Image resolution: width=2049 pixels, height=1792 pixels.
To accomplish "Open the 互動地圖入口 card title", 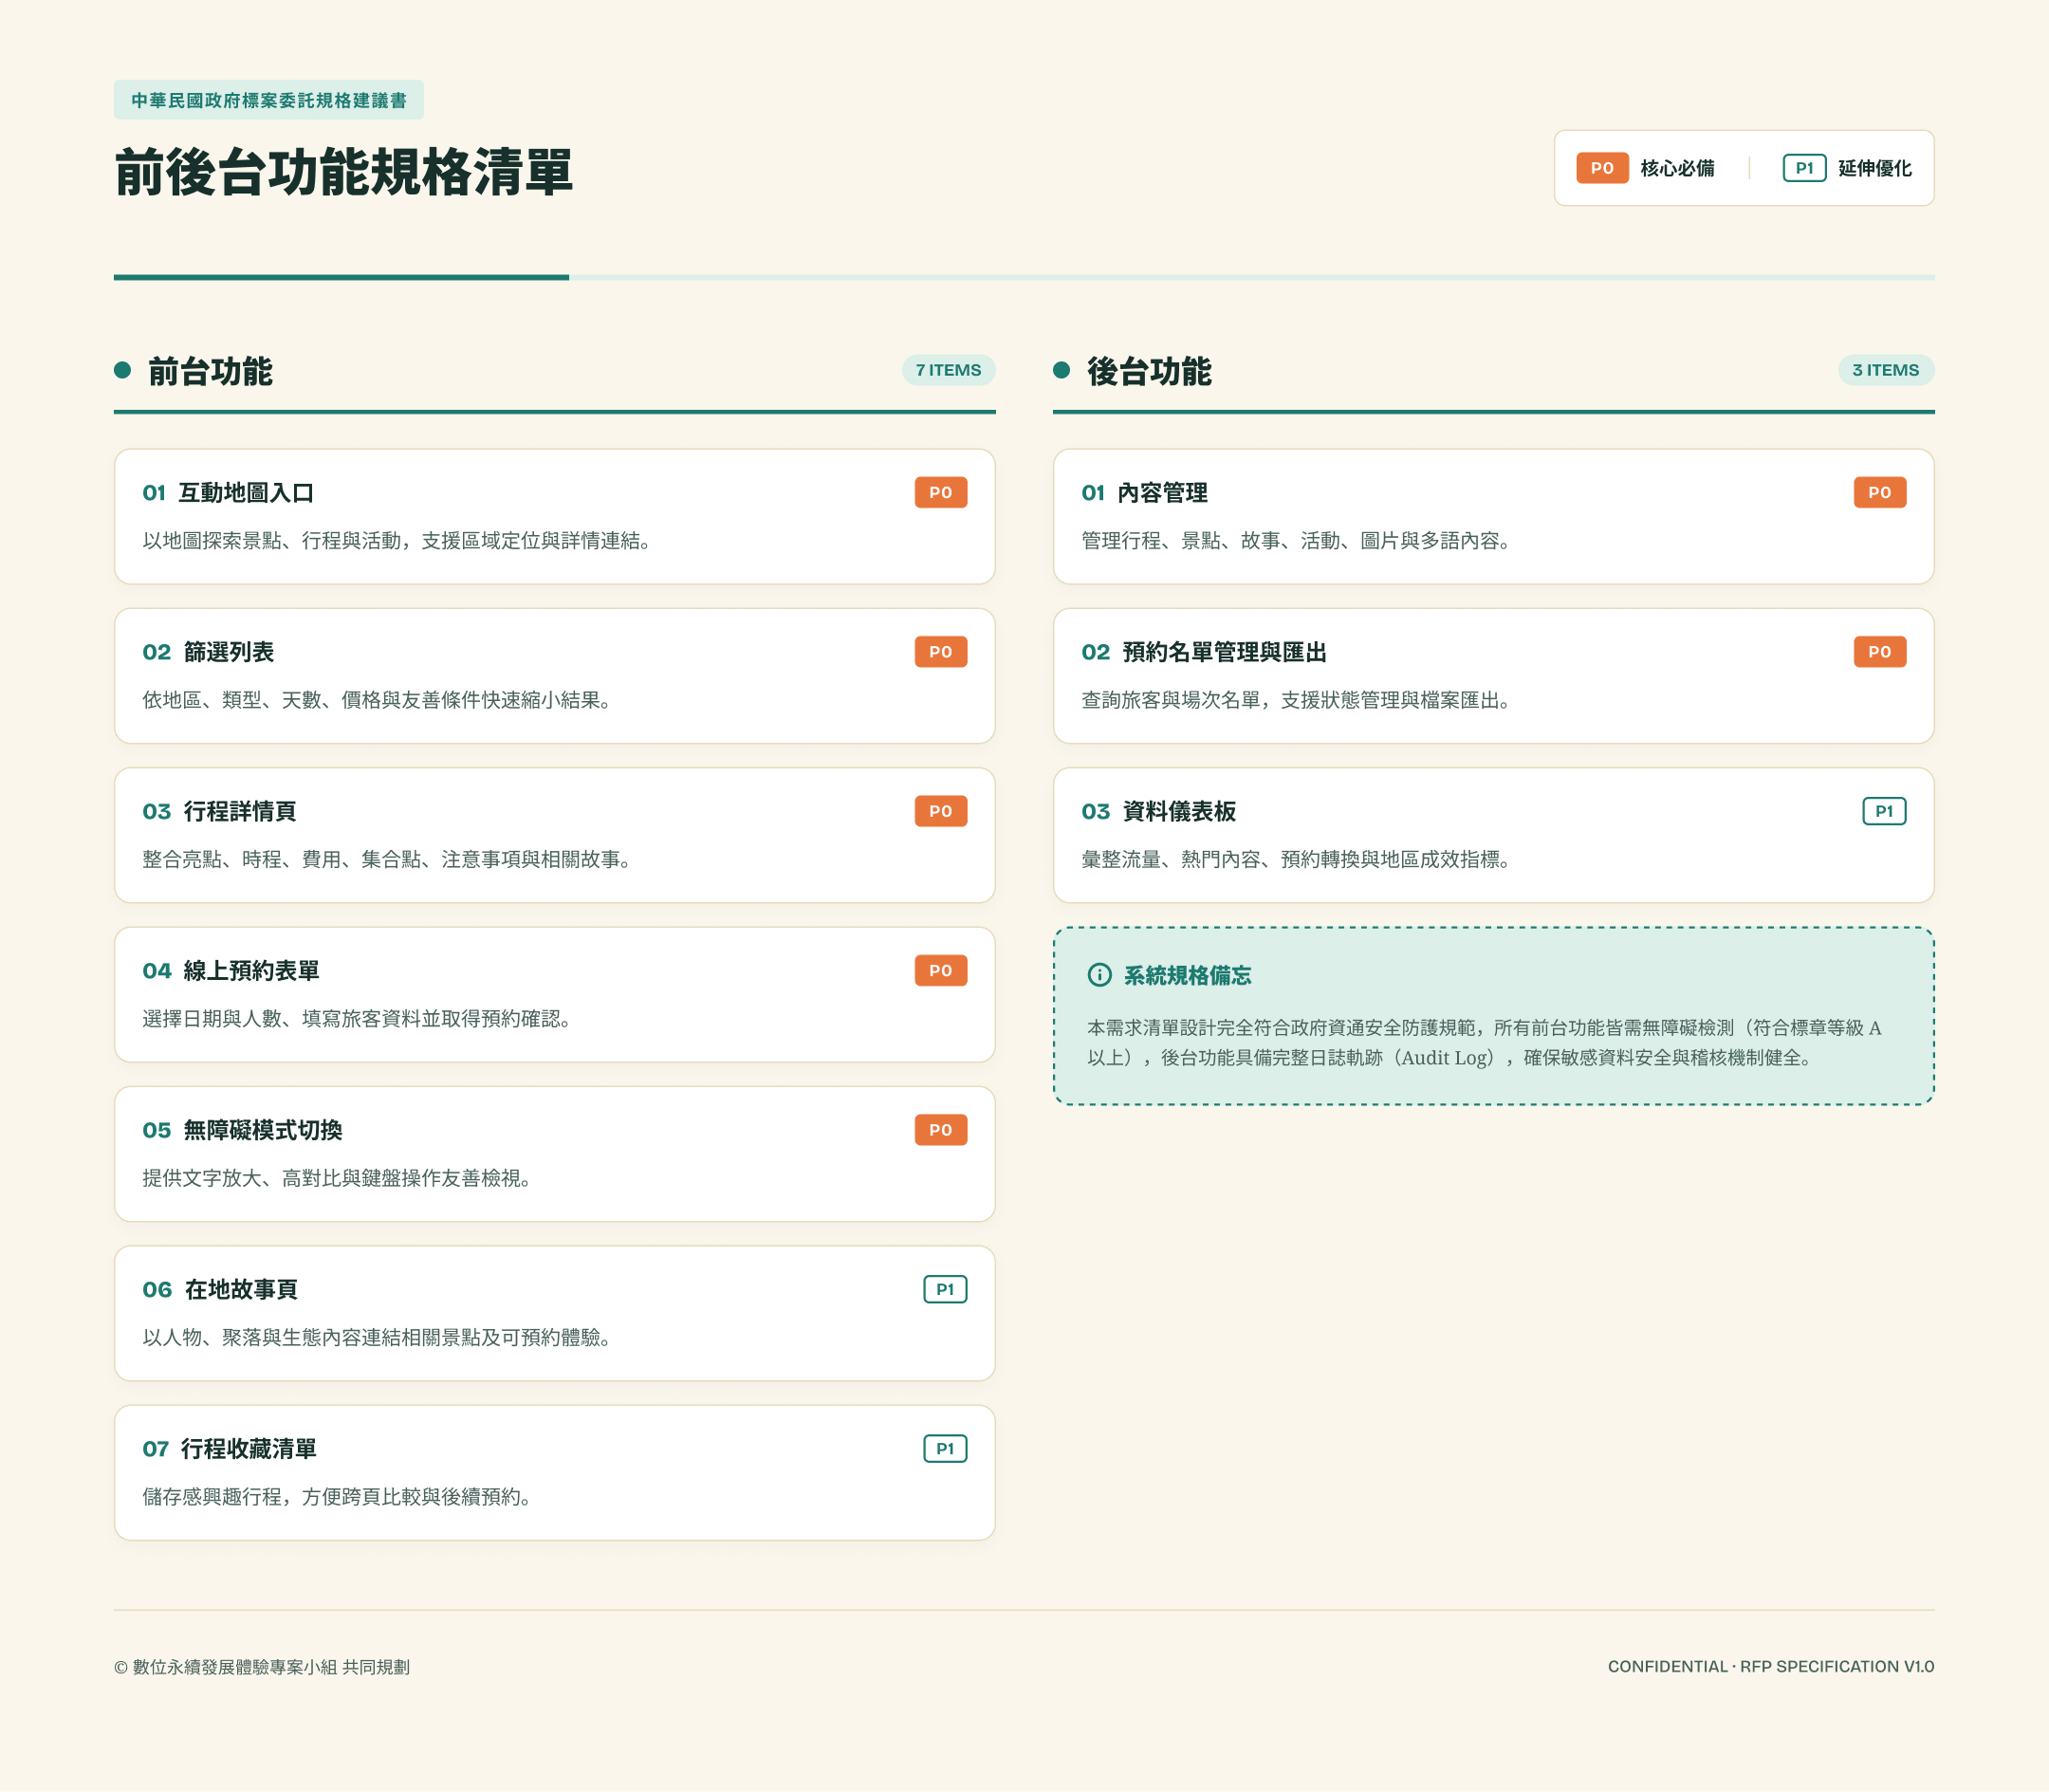I will pos(246,493).
